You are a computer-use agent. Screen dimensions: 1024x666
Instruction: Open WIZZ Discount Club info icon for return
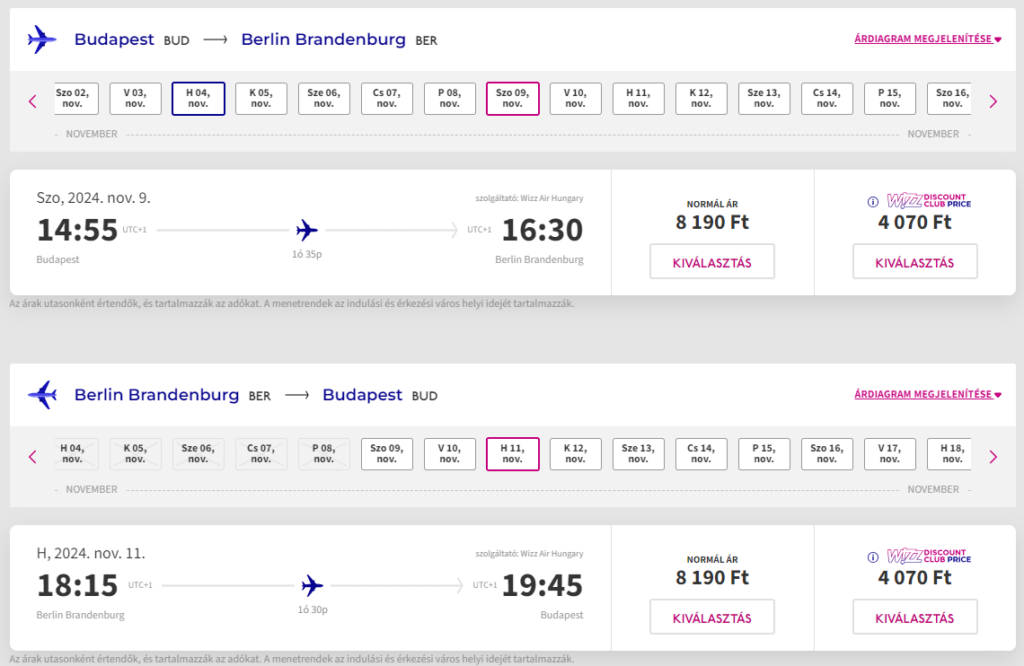[x=872, y=557]
